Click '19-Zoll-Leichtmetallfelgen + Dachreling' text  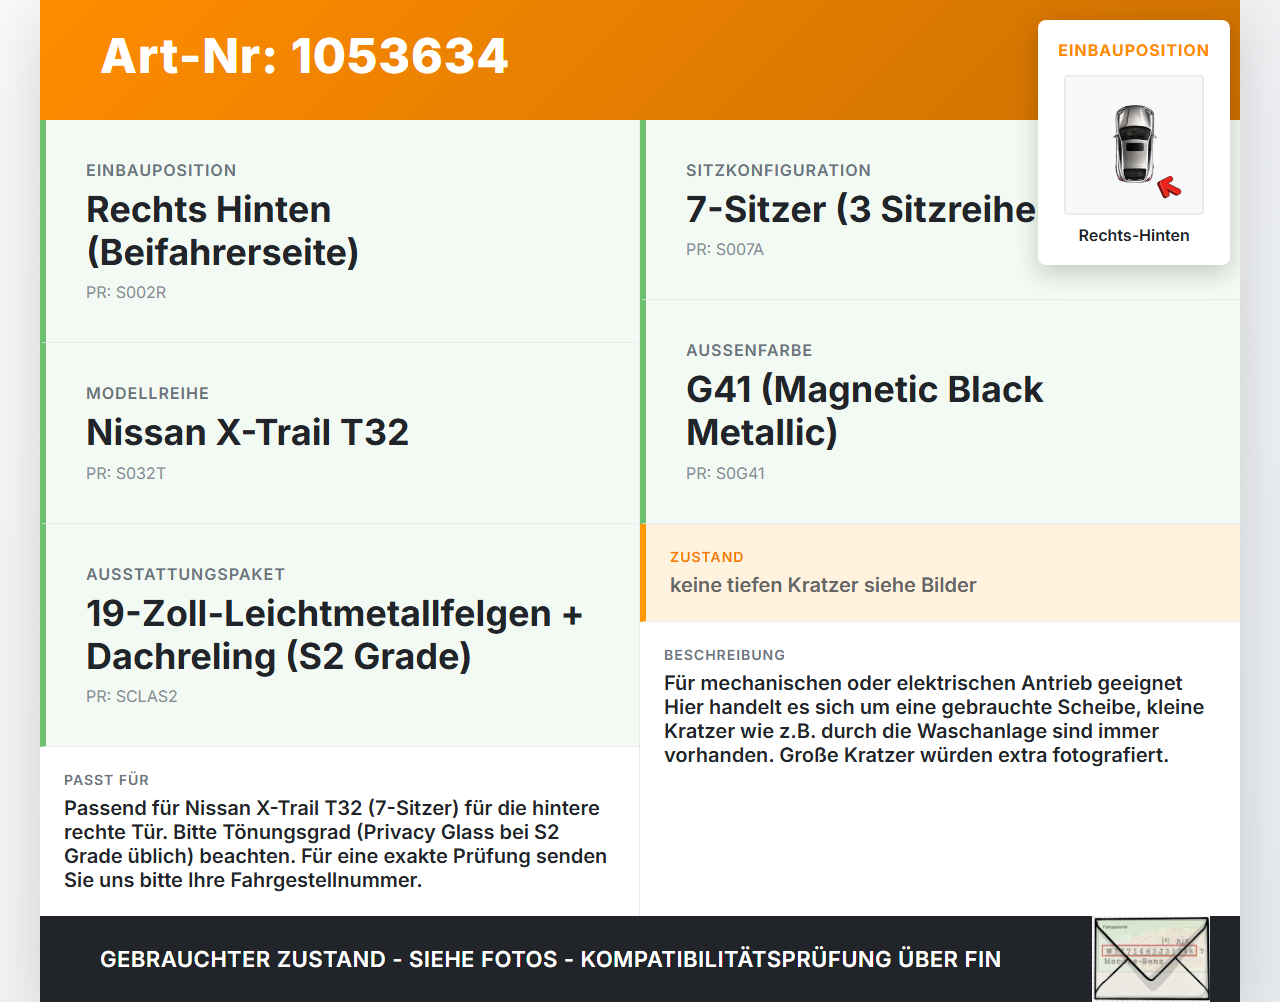[334, 635]
